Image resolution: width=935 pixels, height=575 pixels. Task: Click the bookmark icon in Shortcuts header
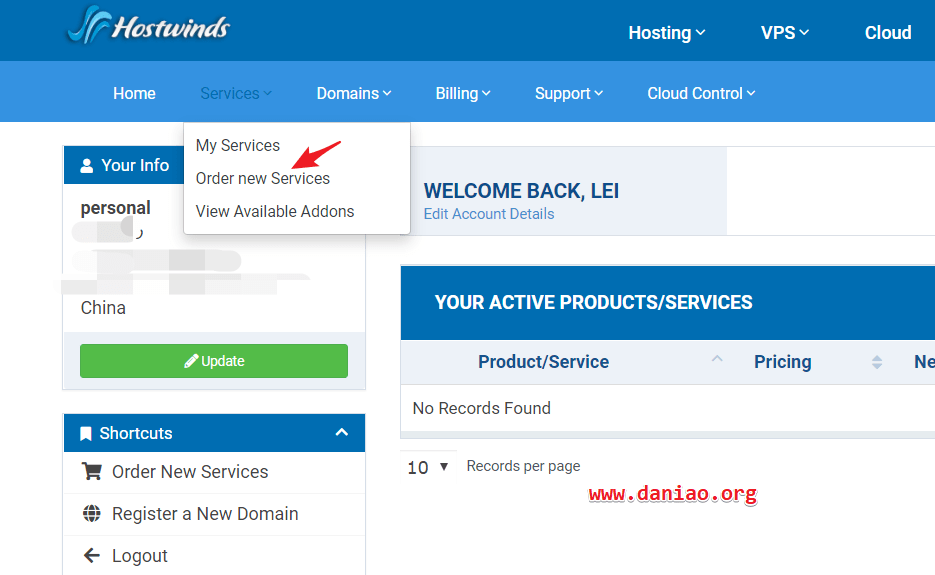pos(86,433)
